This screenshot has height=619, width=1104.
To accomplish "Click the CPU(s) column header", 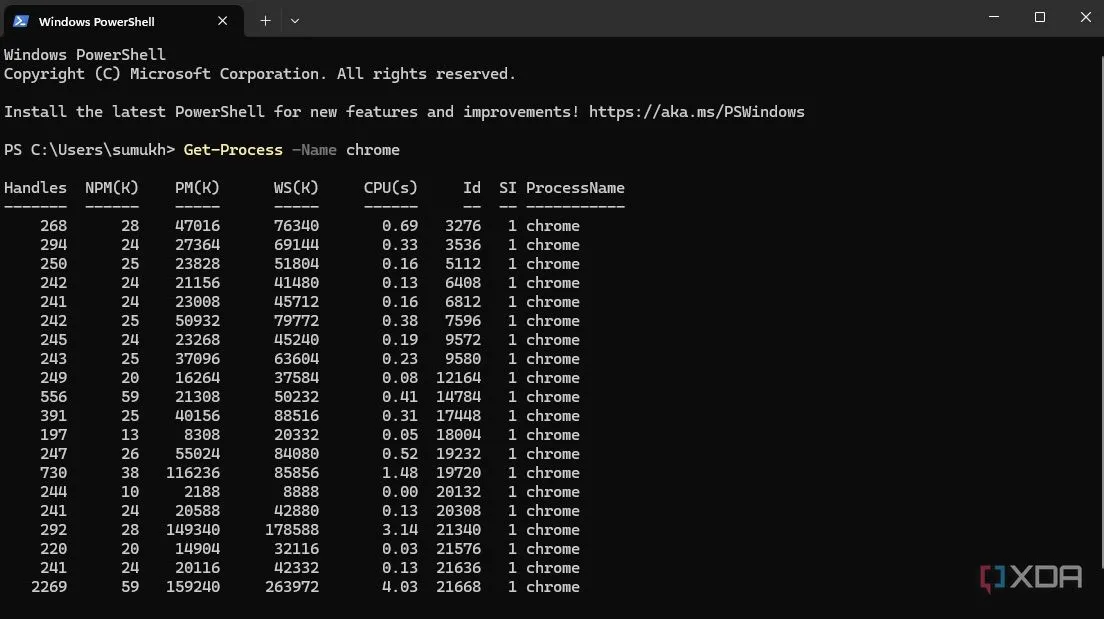I will (x=391, y=188).
